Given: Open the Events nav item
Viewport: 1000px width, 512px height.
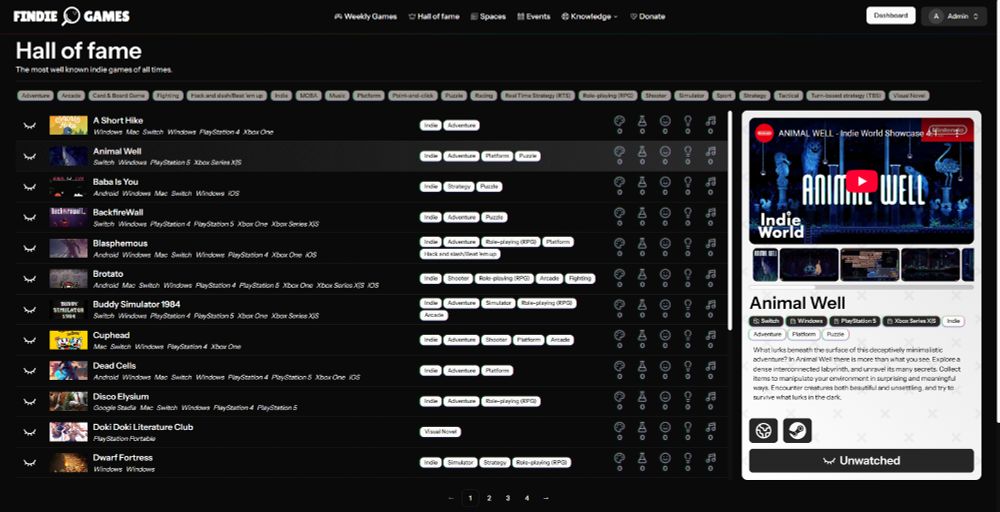Looking at the screenshot, I should (534, 17).
